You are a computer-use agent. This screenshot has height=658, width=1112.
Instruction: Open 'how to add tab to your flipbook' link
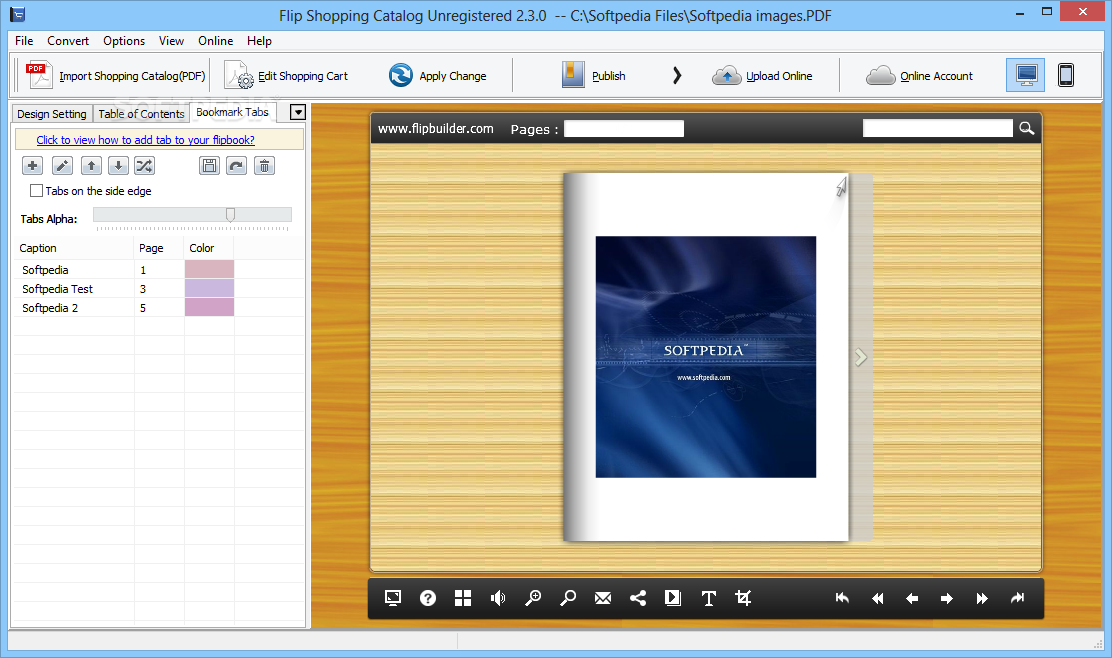[145, 140]
